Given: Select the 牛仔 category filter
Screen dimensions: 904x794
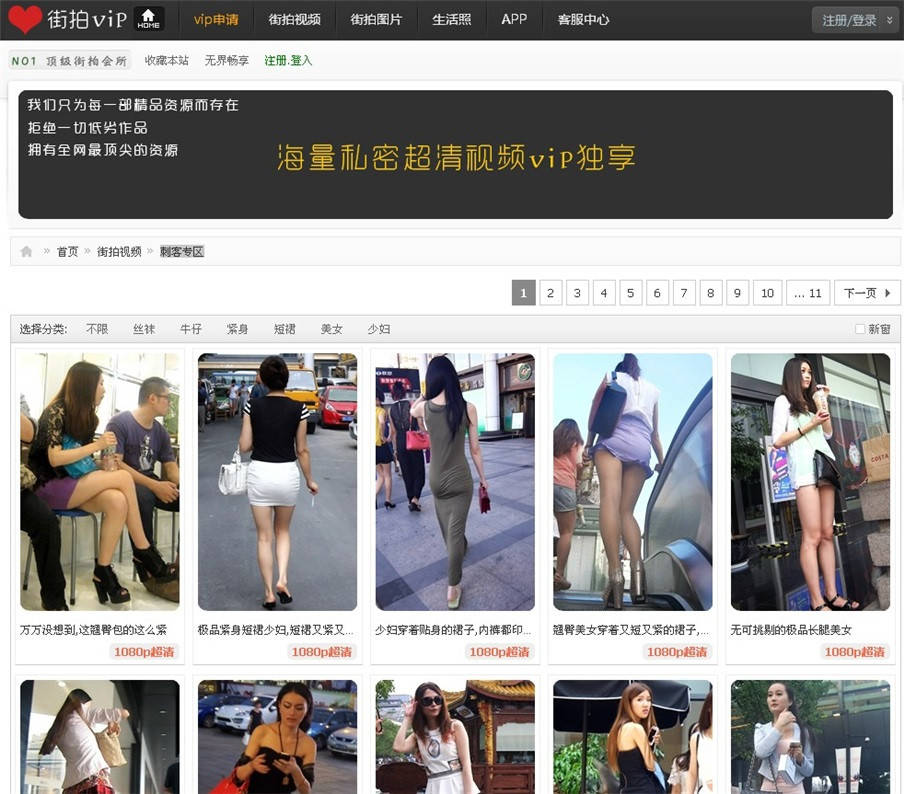Looking at the screenshot, I should pyautogui.click(x=190, y=329).
